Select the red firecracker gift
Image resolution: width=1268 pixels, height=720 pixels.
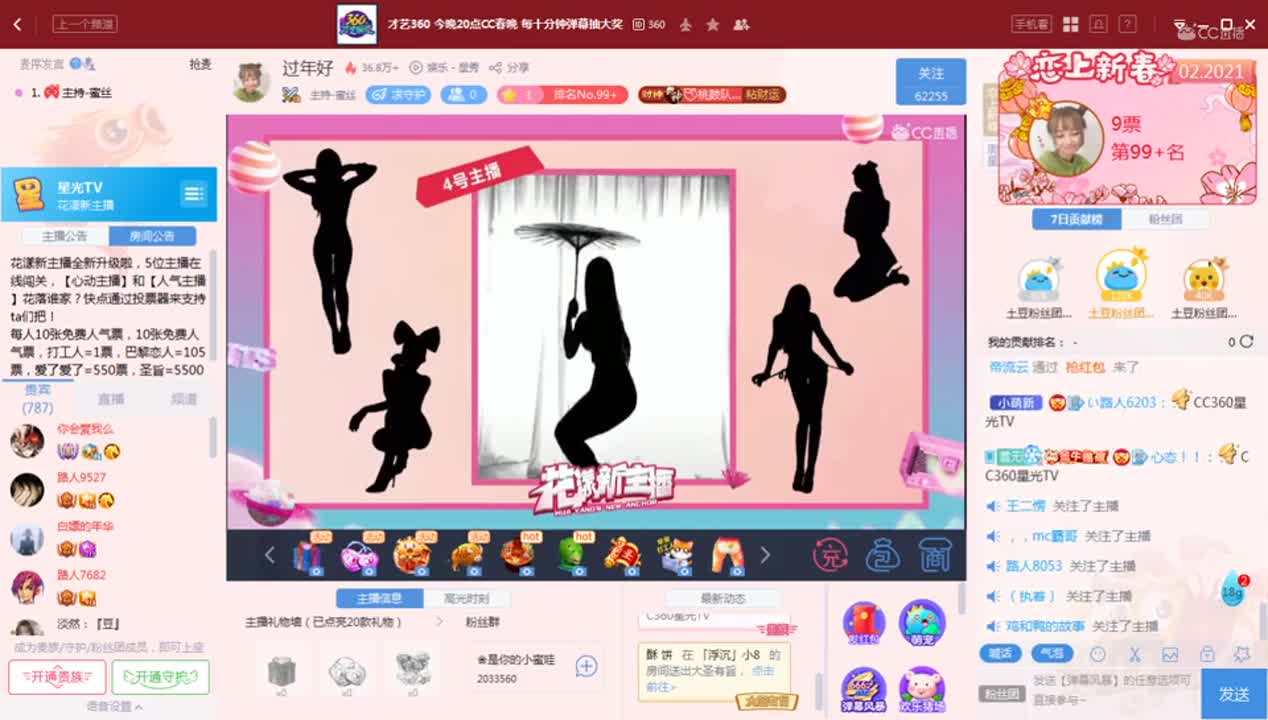pyautogui.click(x=624, y=555)
